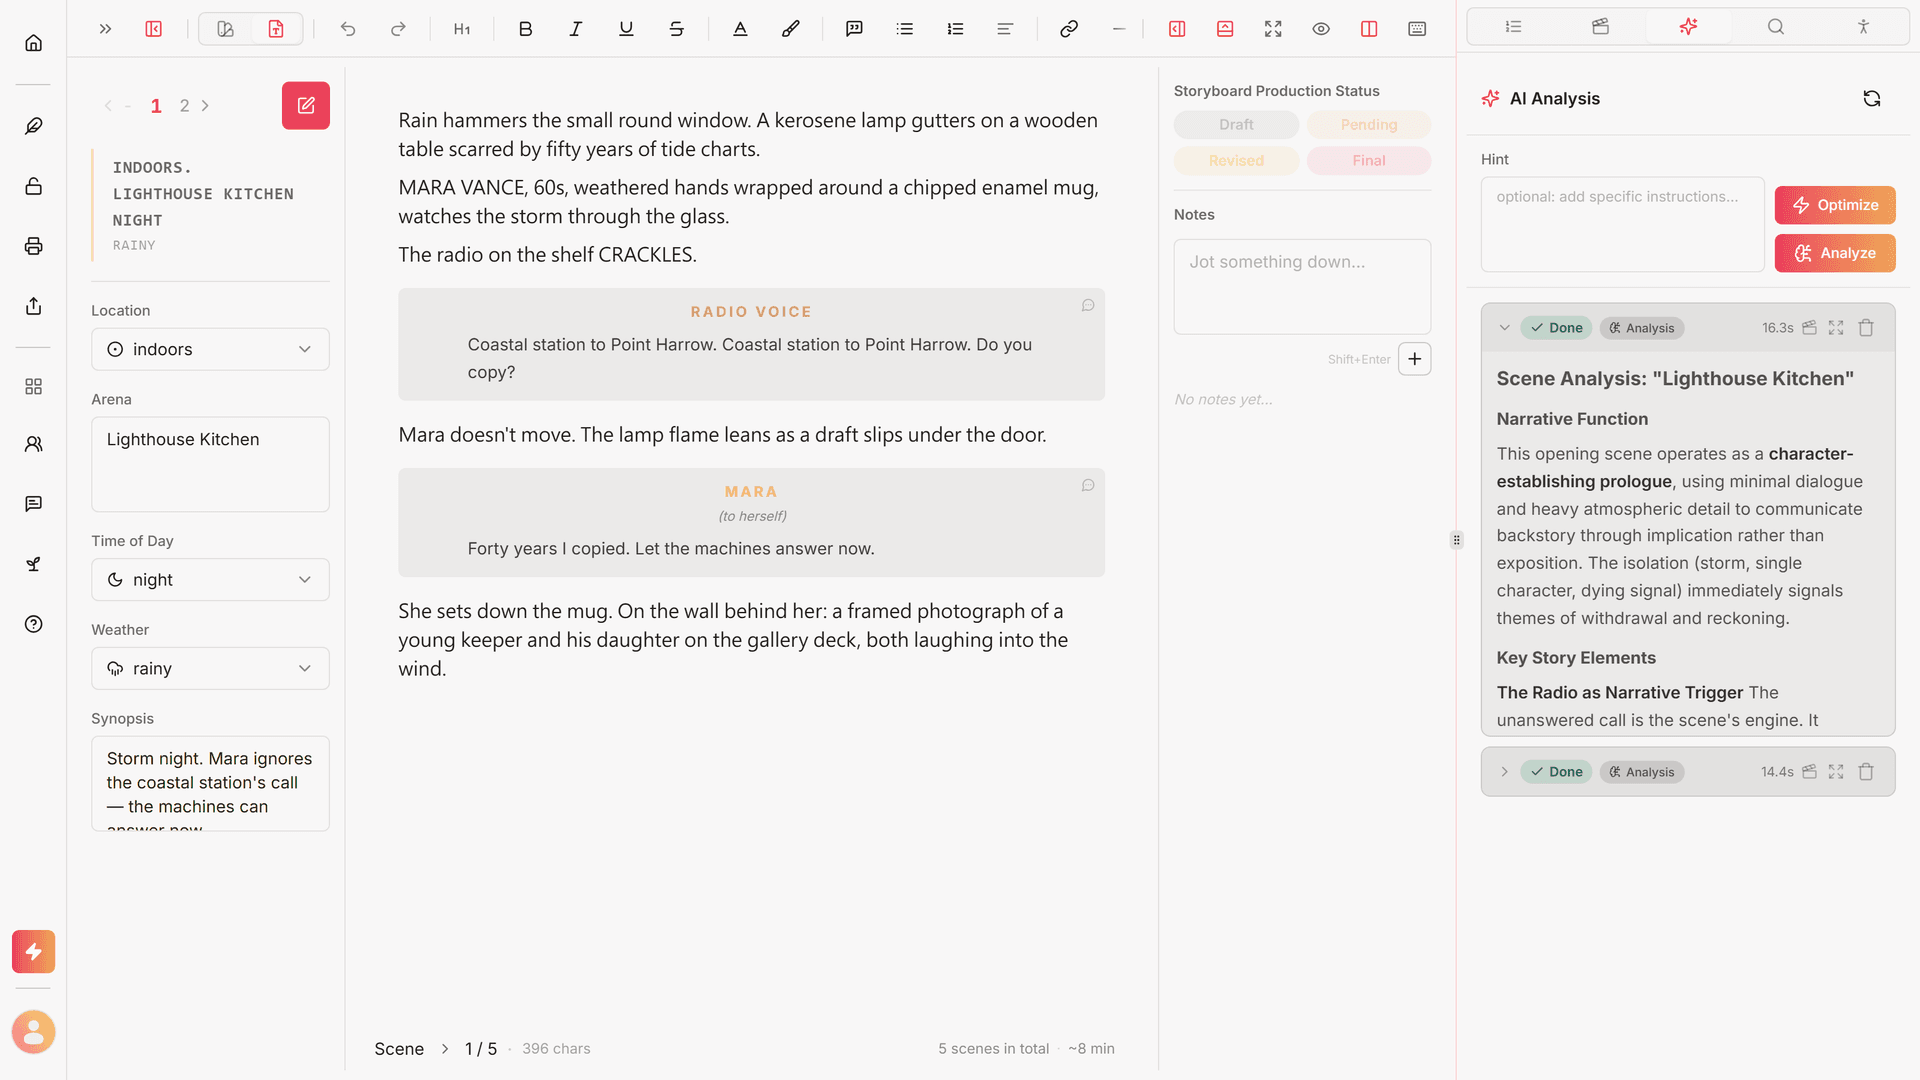Expand the 14.4s analysis result
The width and height of the screenshot is (1920, 1080).
click(1504, 772)
